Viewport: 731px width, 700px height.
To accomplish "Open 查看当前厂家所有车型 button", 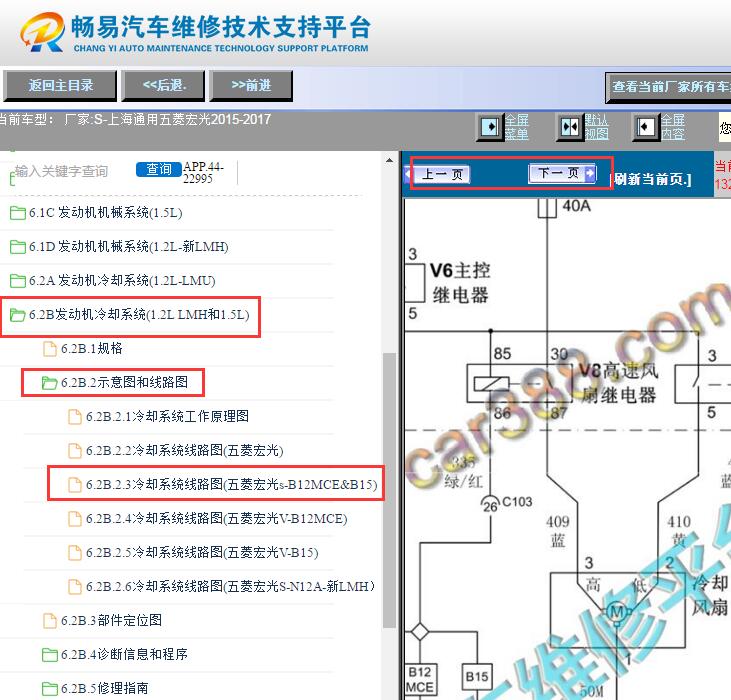I will tap(669, 87).
